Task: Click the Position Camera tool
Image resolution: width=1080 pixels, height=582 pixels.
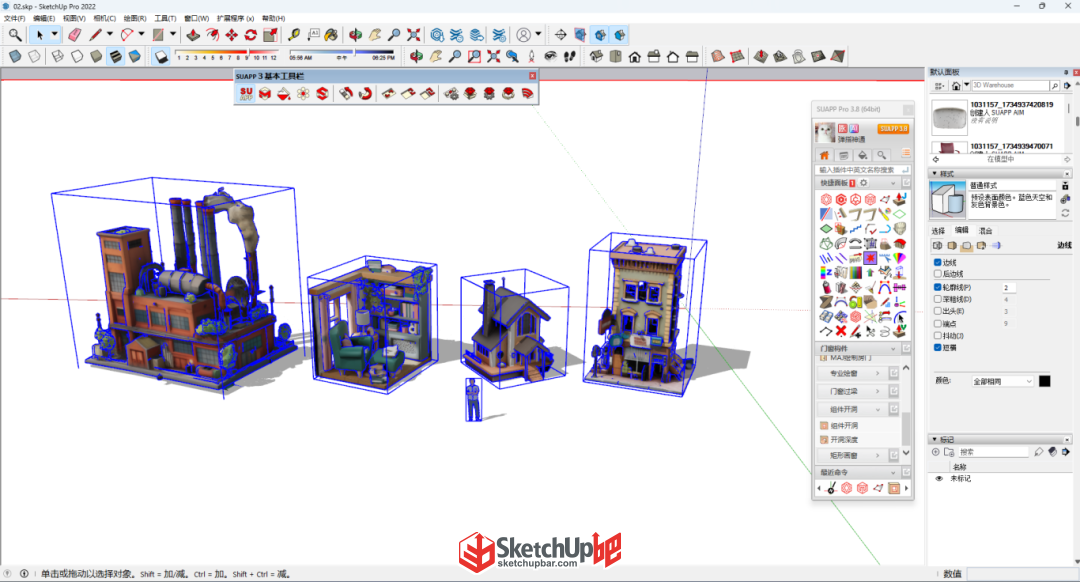Action: 531,56
